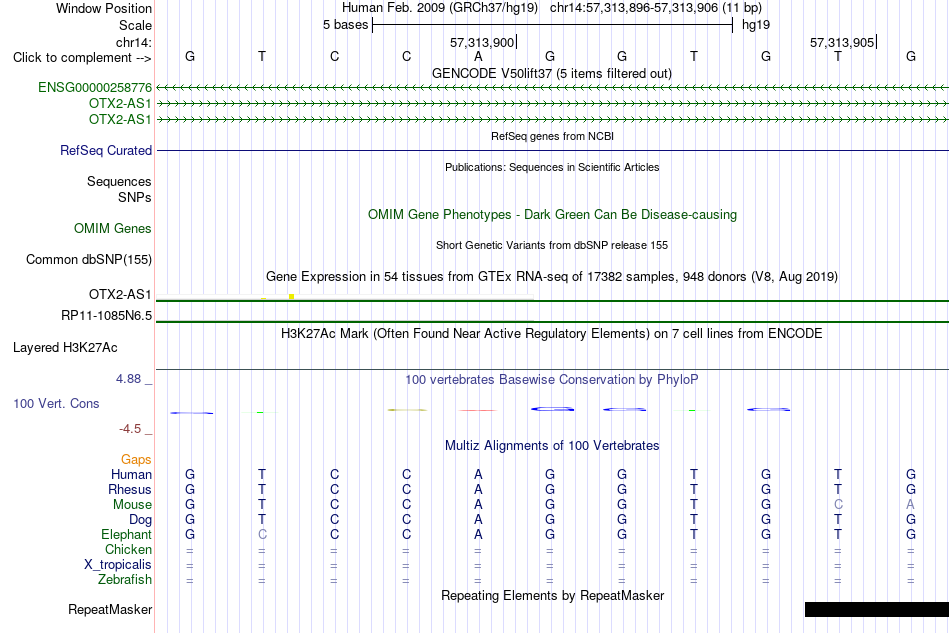Click 'chr14:57,313,896-57,313,906 (11 bp)' position text
950x633 pixels.
656,8
